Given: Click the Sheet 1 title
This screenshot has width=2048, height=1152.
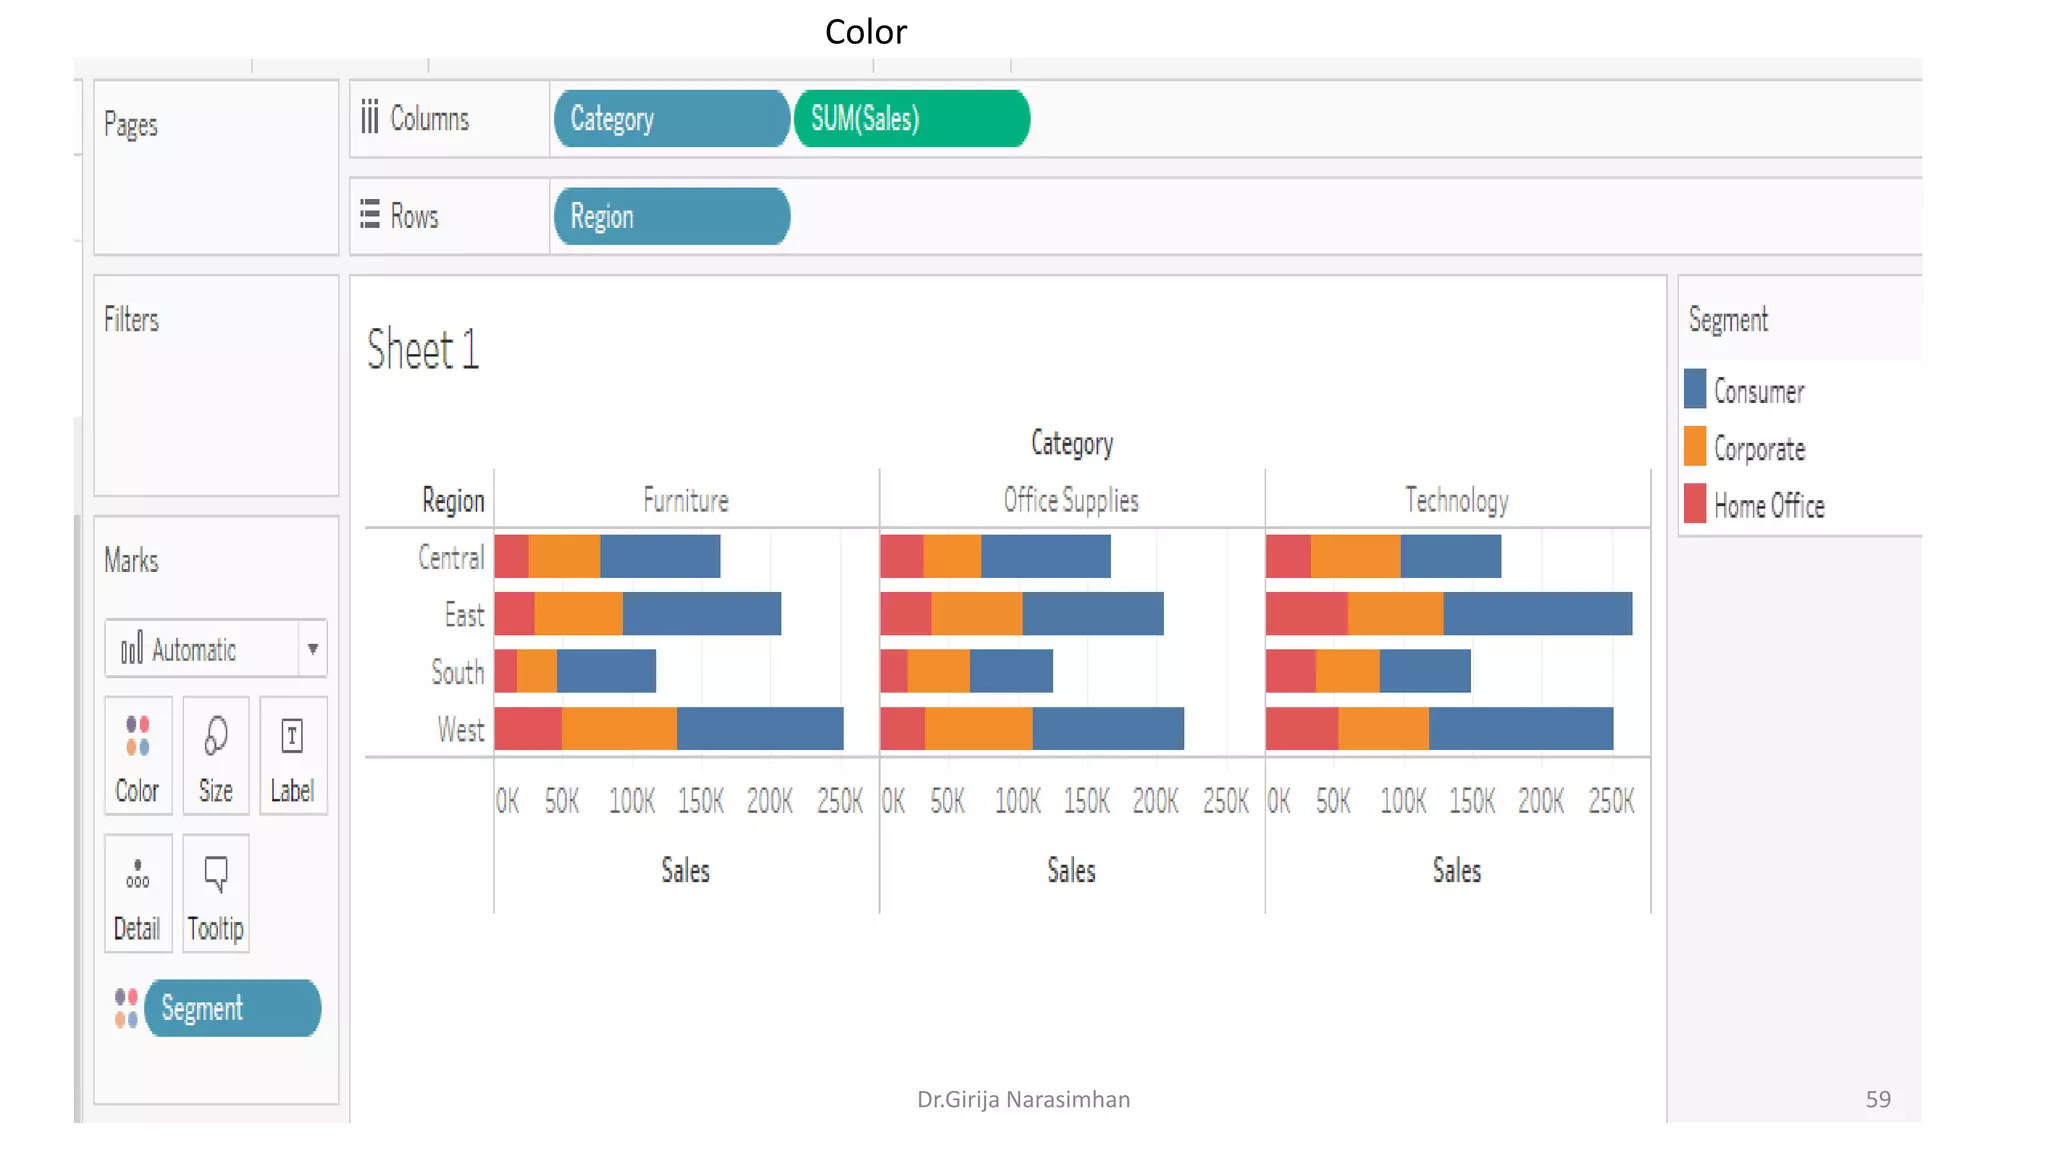Looking at the screenshot, I should [422, 350].
